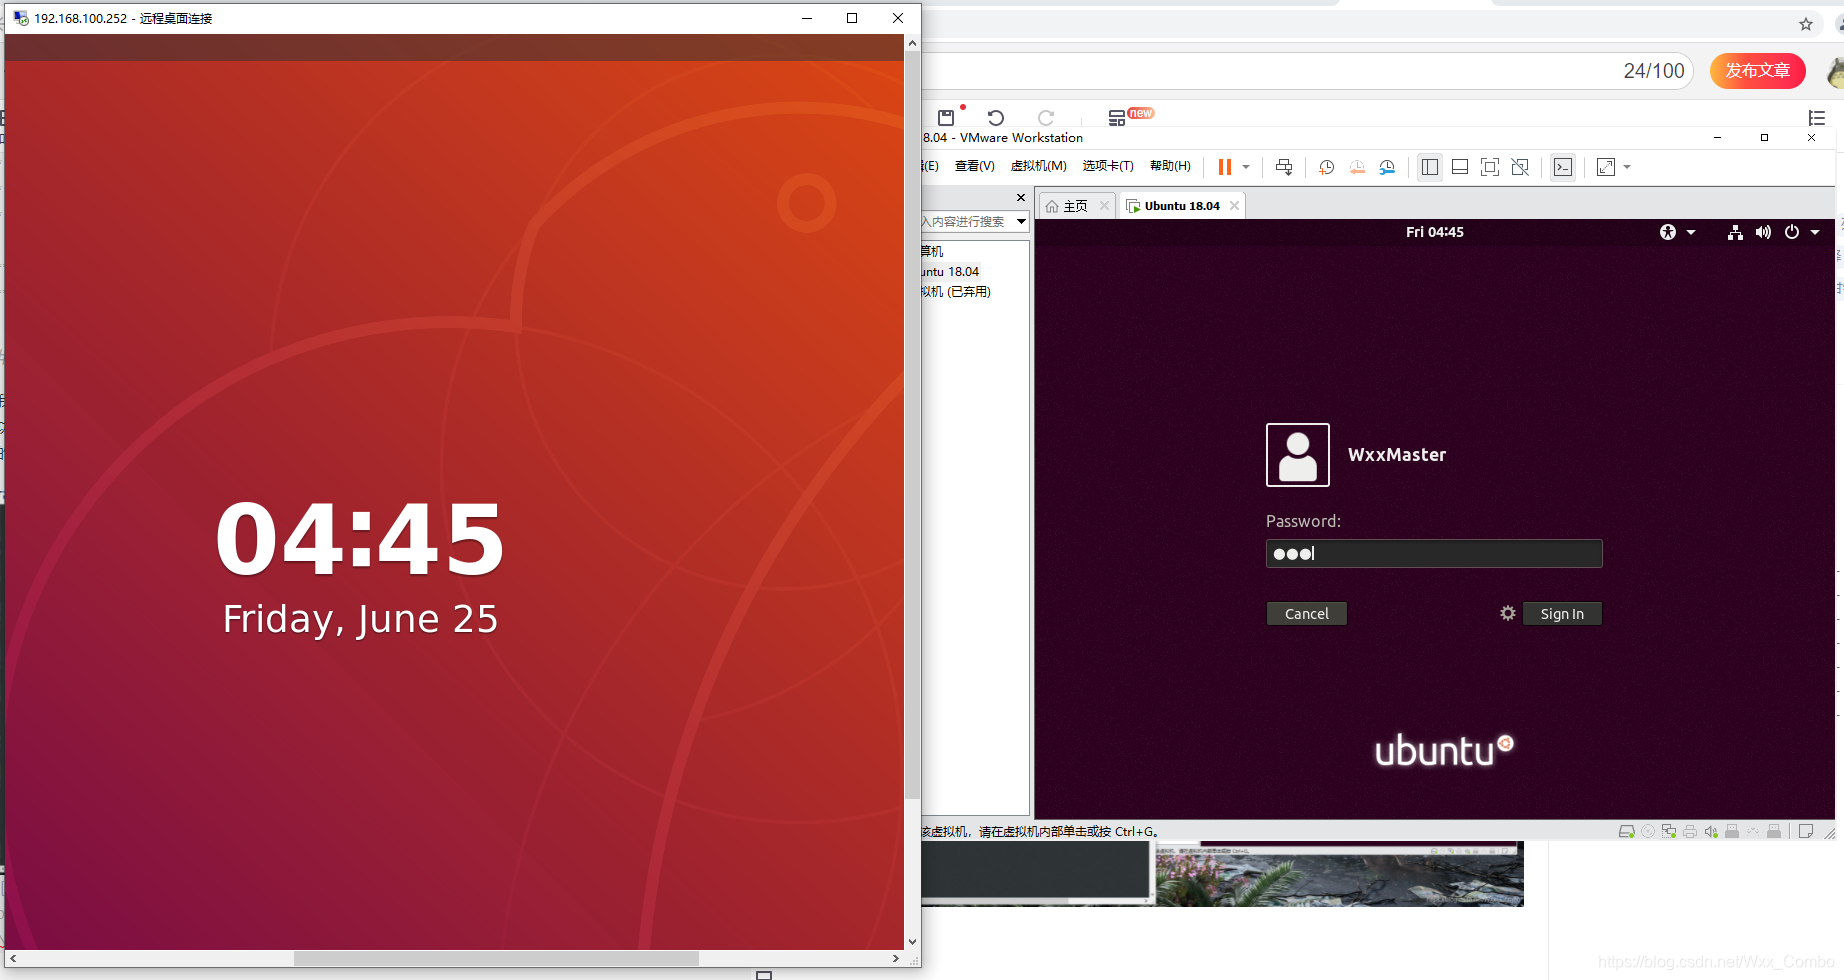This screenshot has height=980, width=1844.
Task: Open the VMware snapshot manager
Action: click(1387, 167)
